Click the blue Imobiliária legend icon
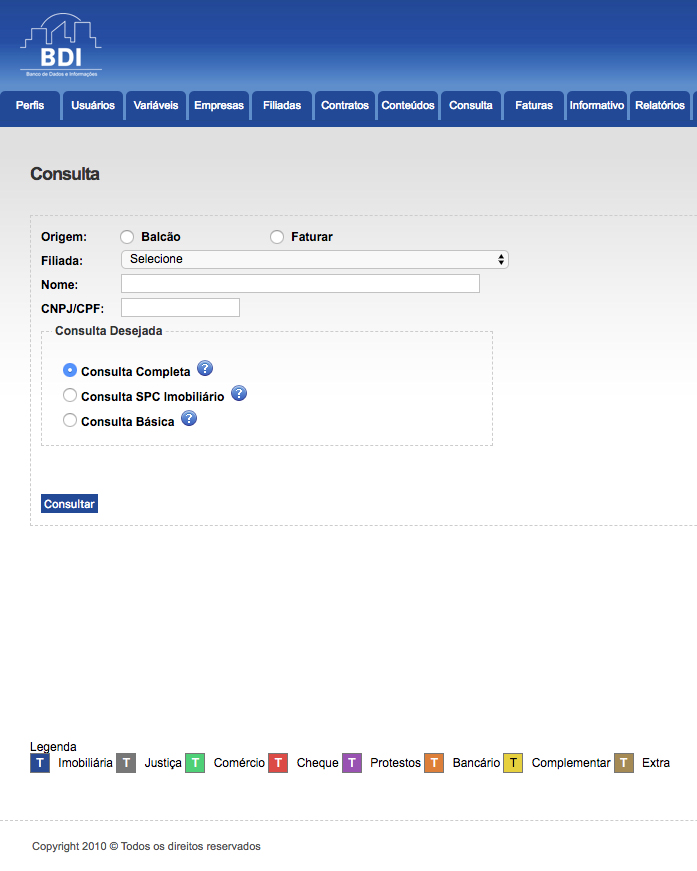Viewport: 697px width, 871px height. tap(40, 763)
